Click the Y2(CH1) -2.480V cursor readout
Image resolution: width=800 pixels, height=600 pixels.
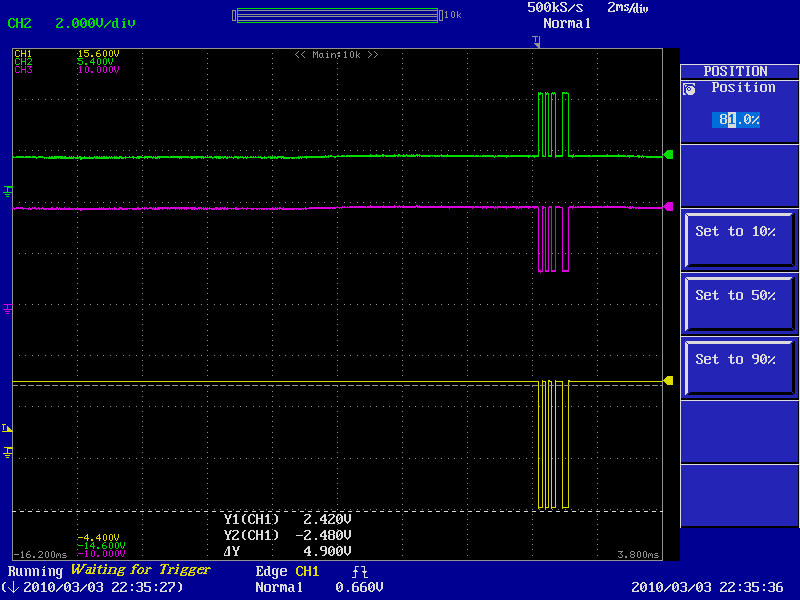[x=288, y=535]
